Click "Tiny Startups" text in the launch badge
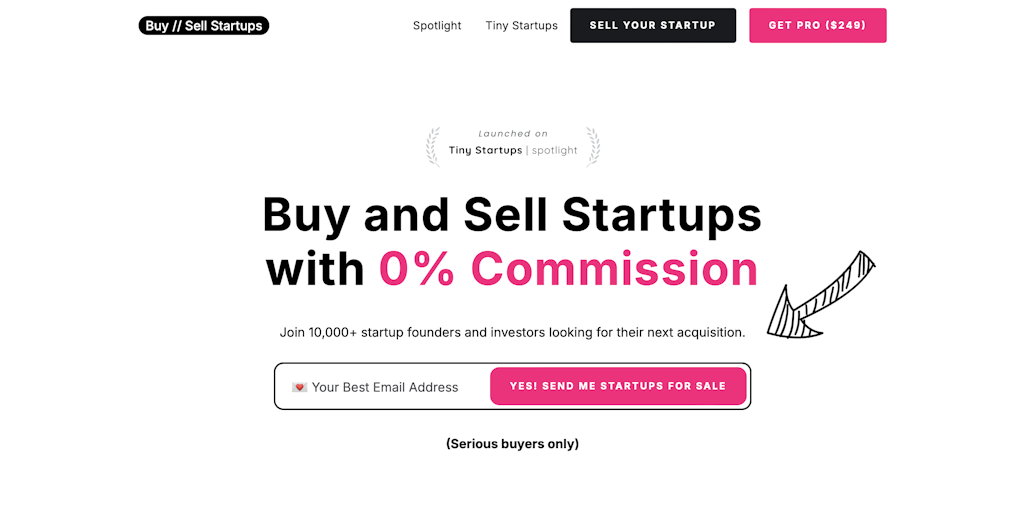 pyautogui.click(x=485, y=151)
